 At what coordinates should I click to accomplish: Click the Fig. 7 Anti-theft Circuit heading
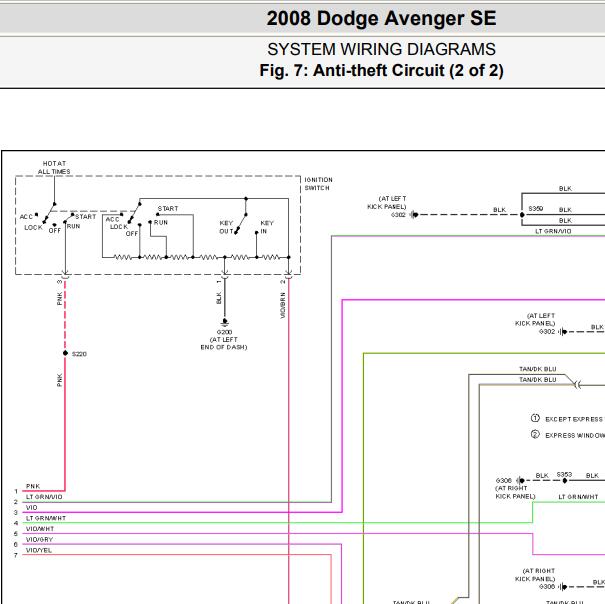tap(381, 71)
